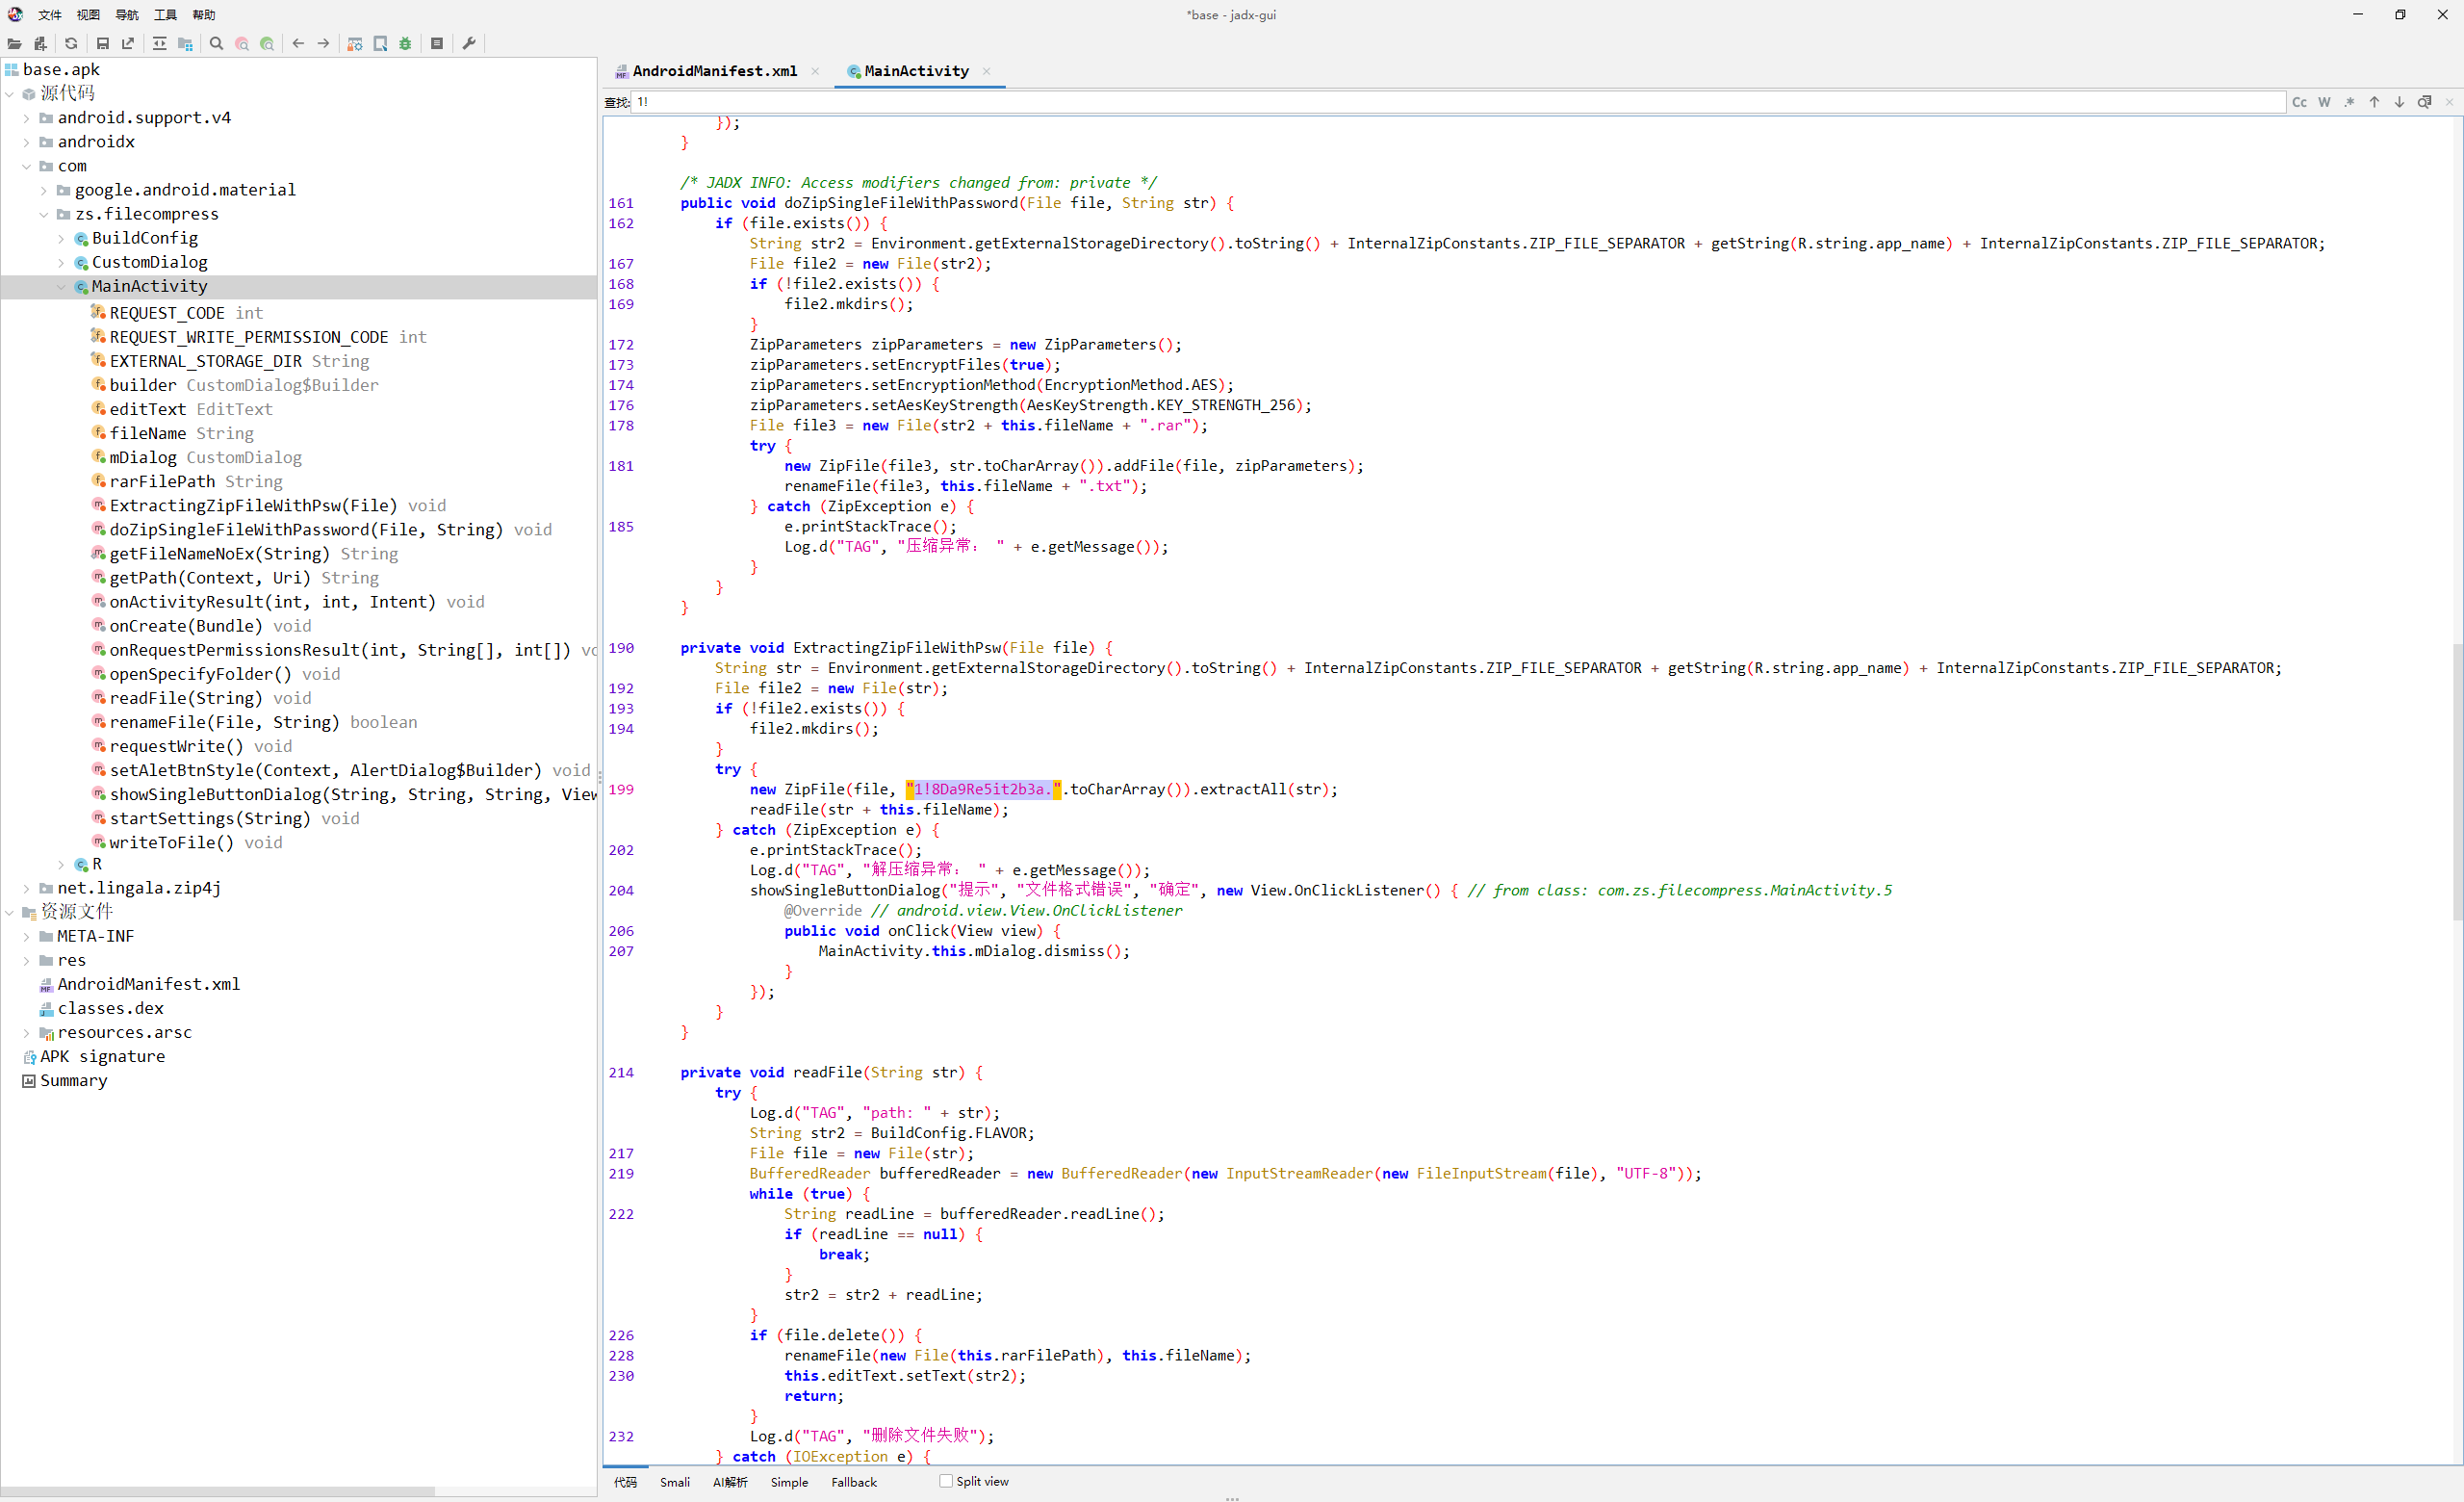Toggle case-sensitive Cc search option

click(x=2299, y=102)
